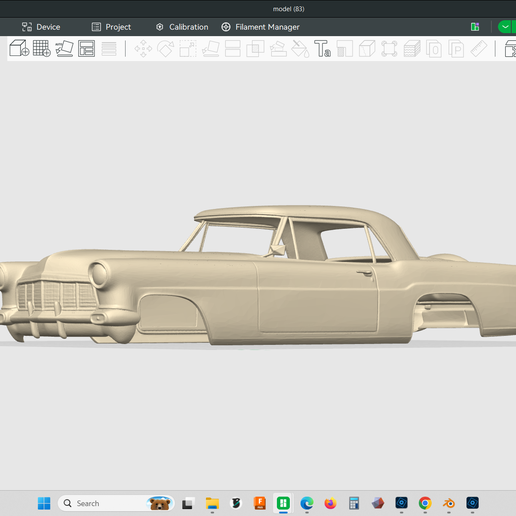516x516 pixels.
Task: Click the Add model cube icon
Action: pos(19,48)
